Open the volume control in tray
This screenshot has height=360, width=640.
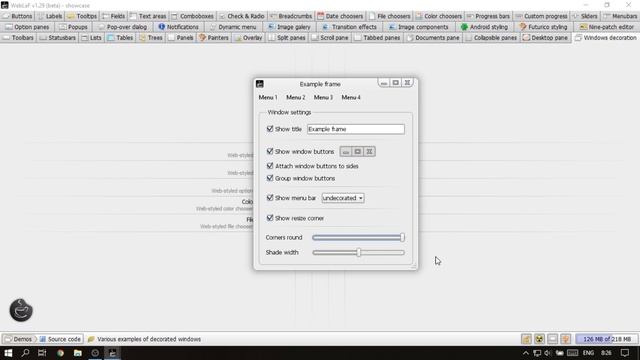click(547, 353)
